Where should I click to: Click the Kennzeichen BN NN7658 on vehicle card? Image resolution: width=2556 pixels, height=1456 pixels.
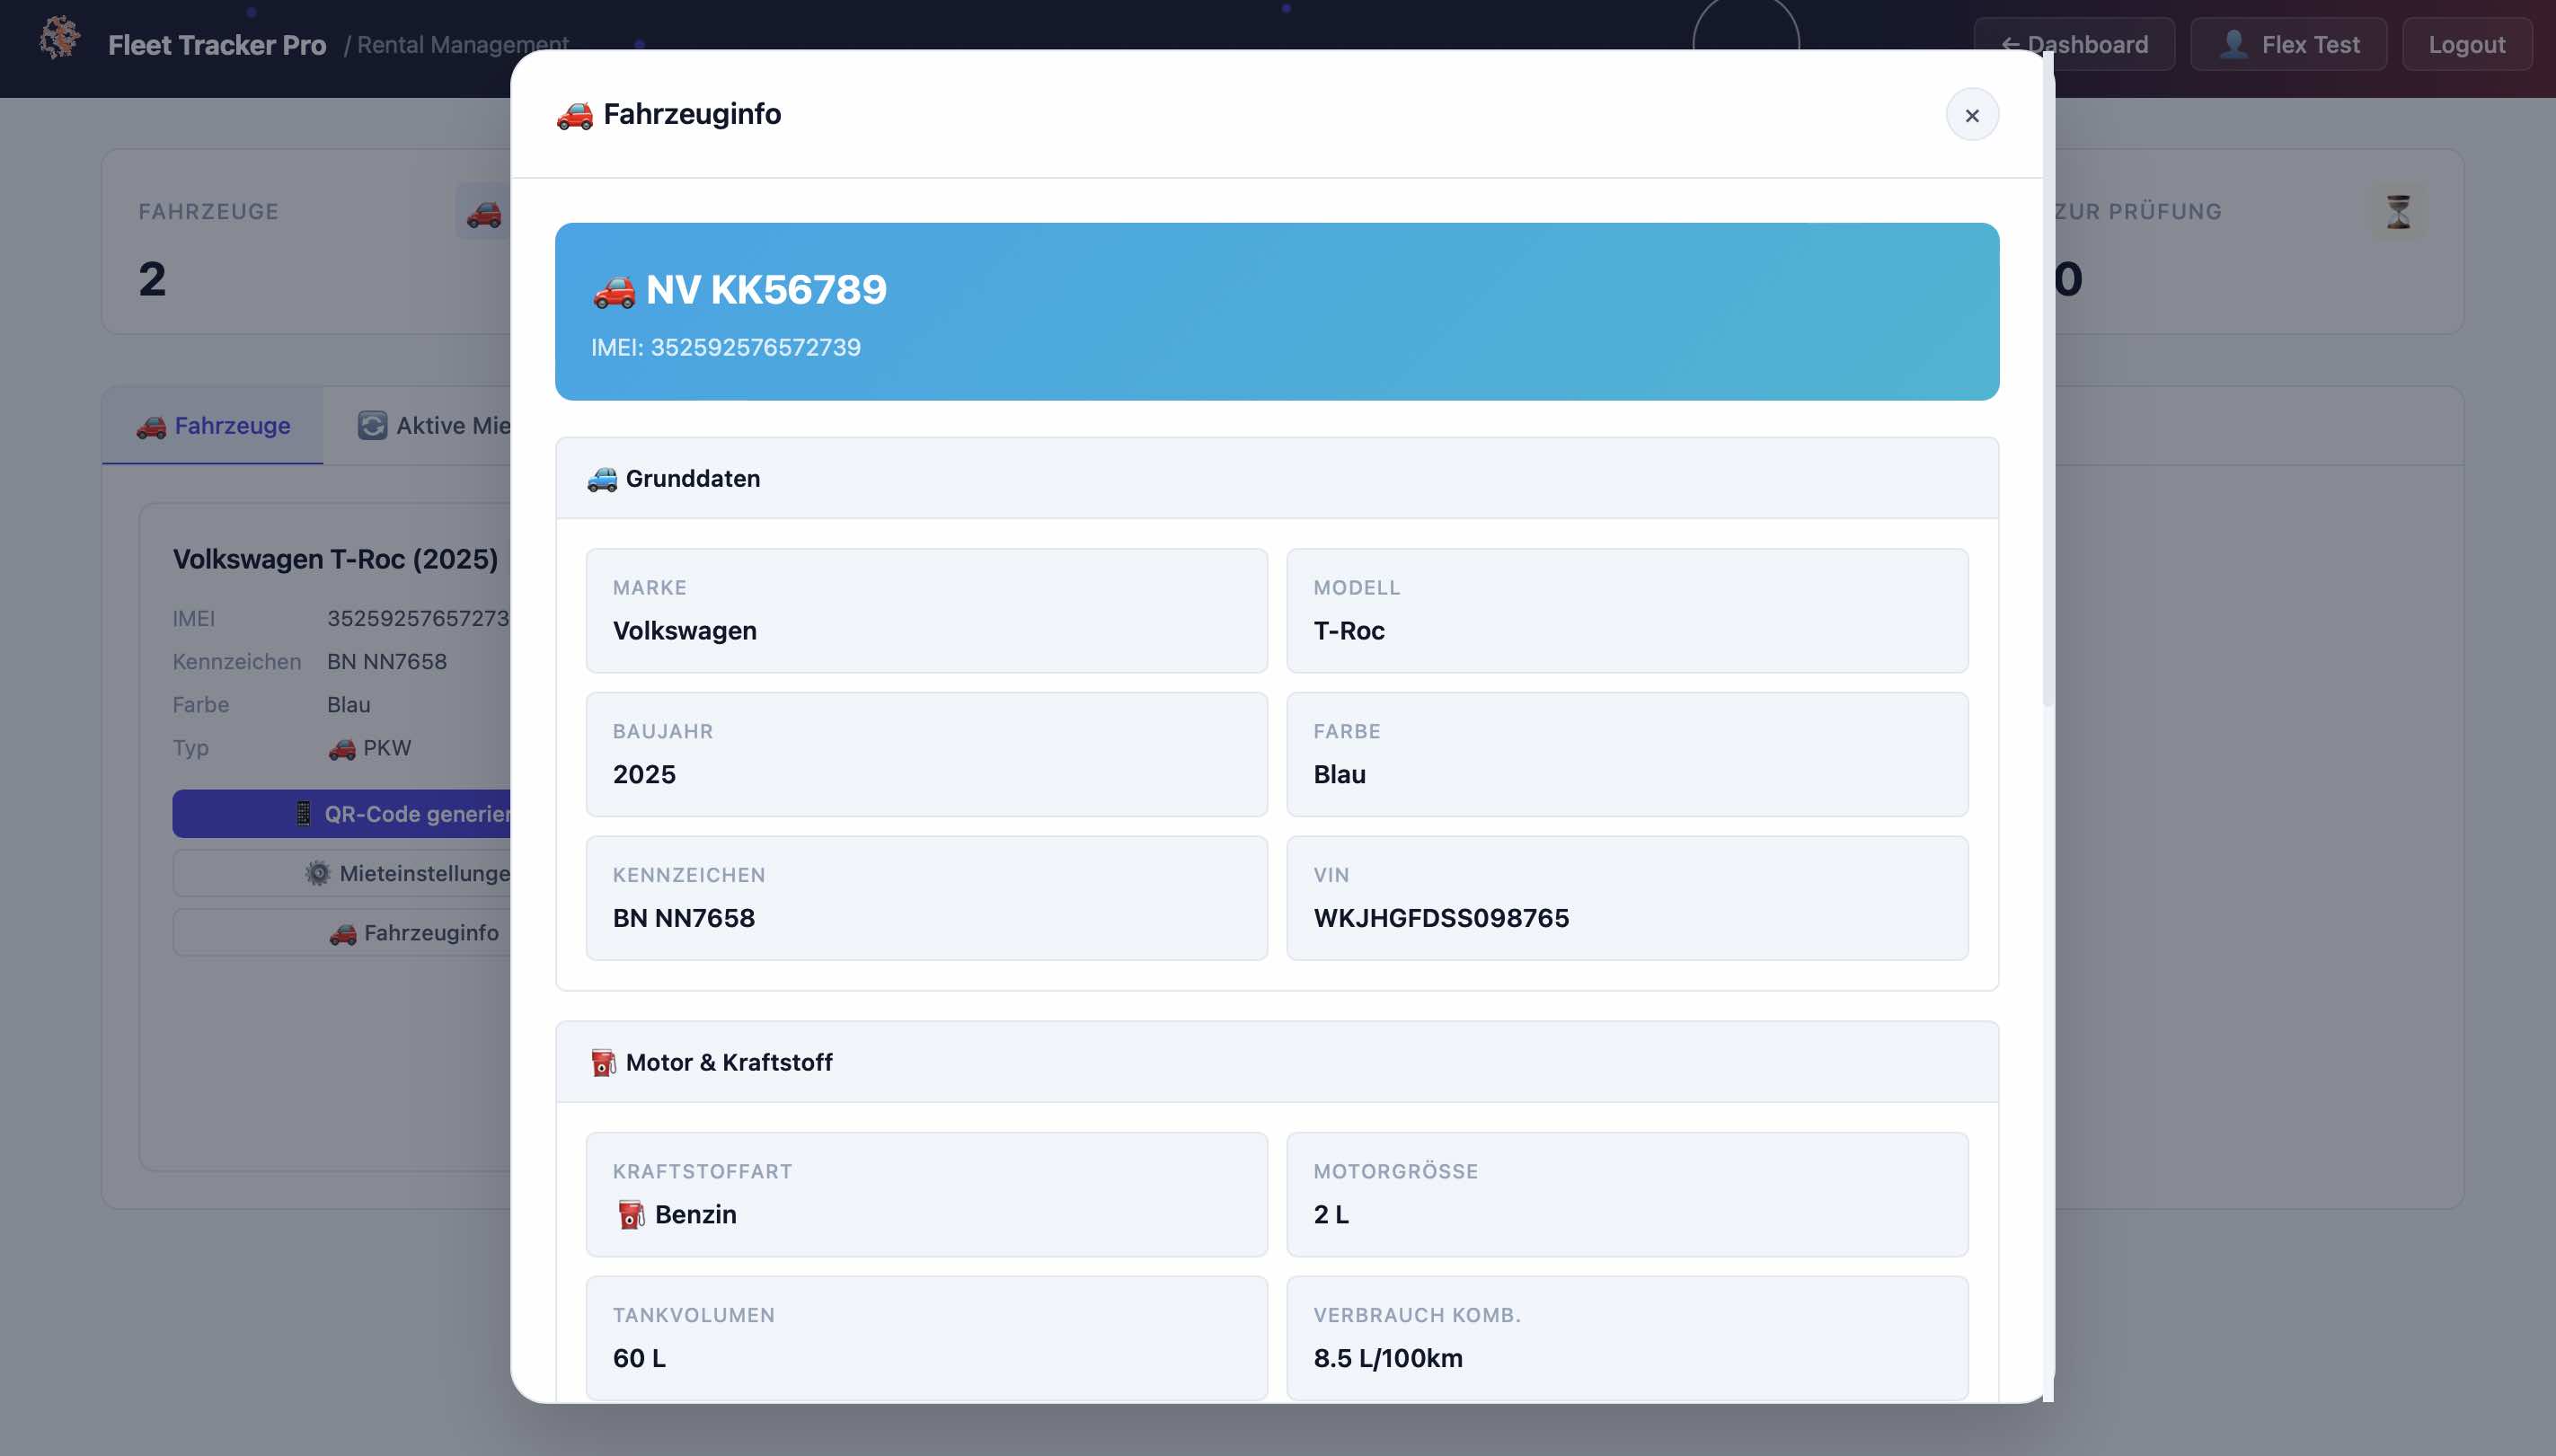pyautogui.click(x=386, y=662)
